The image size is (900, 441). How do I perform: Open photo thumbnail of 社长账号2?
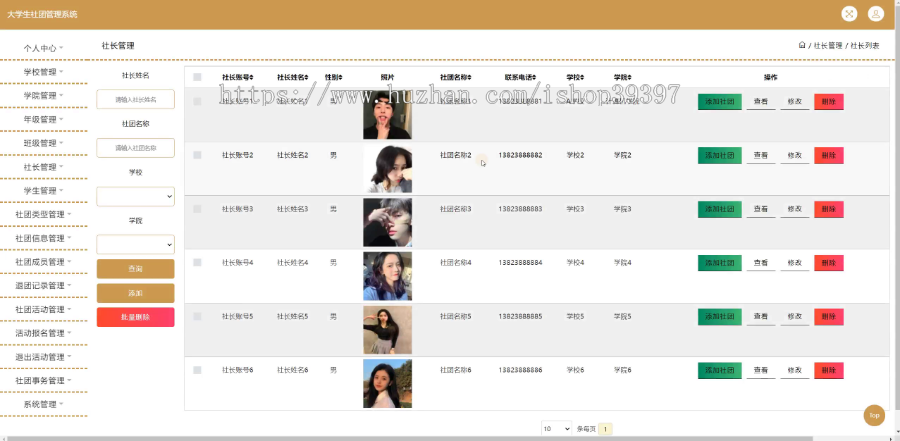[x=387, y=168]
